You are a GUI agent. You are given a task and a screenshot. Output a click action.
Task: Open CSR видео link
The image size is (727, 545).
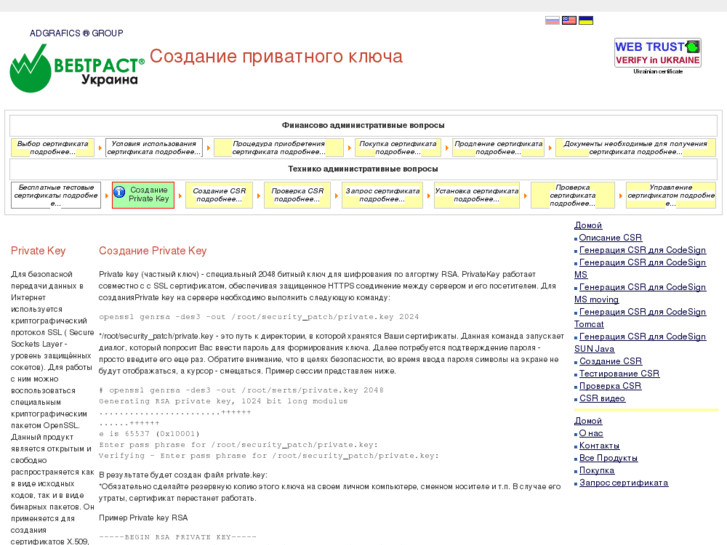(602, 398)
